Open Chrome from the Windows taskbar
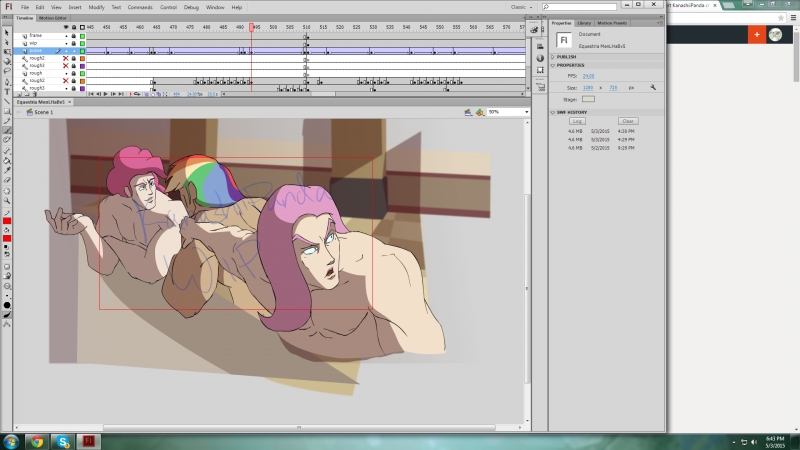Image resolution: width=800 pixels, height=450 pixels. (x=37, y=441)
